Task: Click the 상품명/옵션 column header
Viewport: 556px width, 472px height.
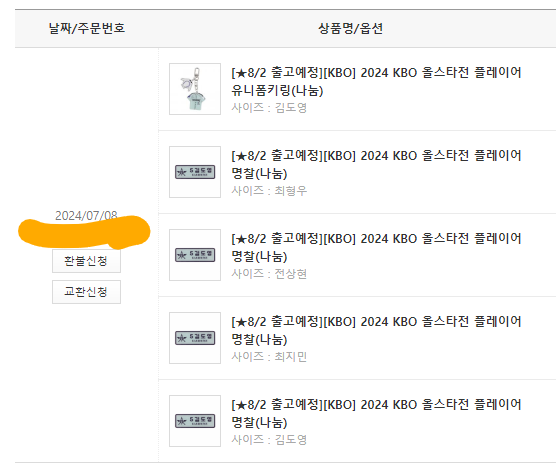Action: pos(350,28)
